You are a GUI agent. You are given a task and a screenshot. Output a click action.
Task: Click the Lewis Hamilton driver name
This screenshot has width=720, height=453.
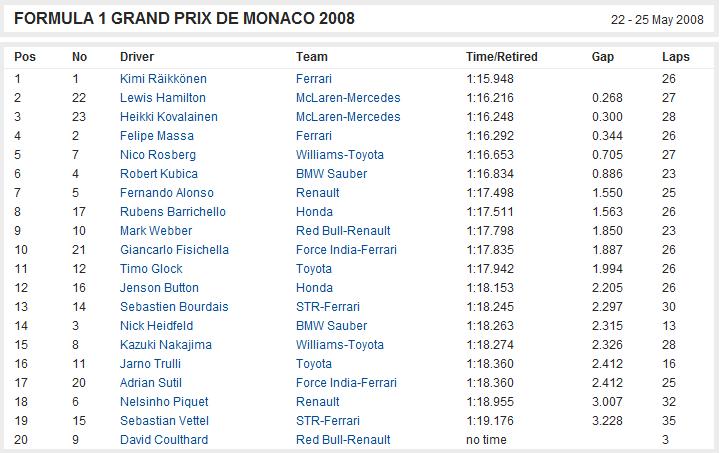(163, 98)
